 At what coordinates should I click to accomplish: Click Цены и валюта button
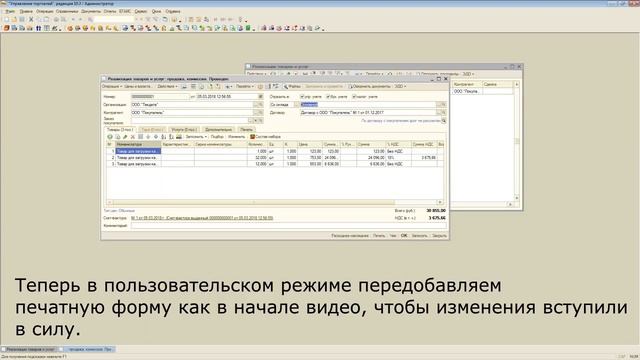point(138,87)
